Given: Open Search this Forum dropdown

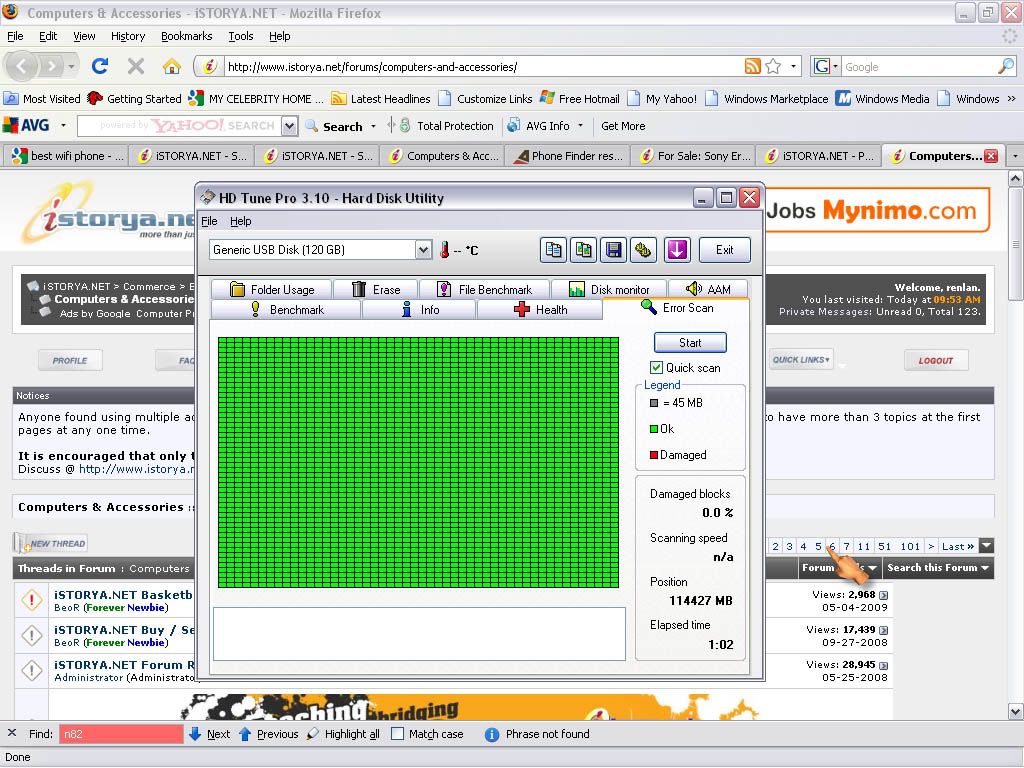Looking at the screenshot, I should click(937, 568).
